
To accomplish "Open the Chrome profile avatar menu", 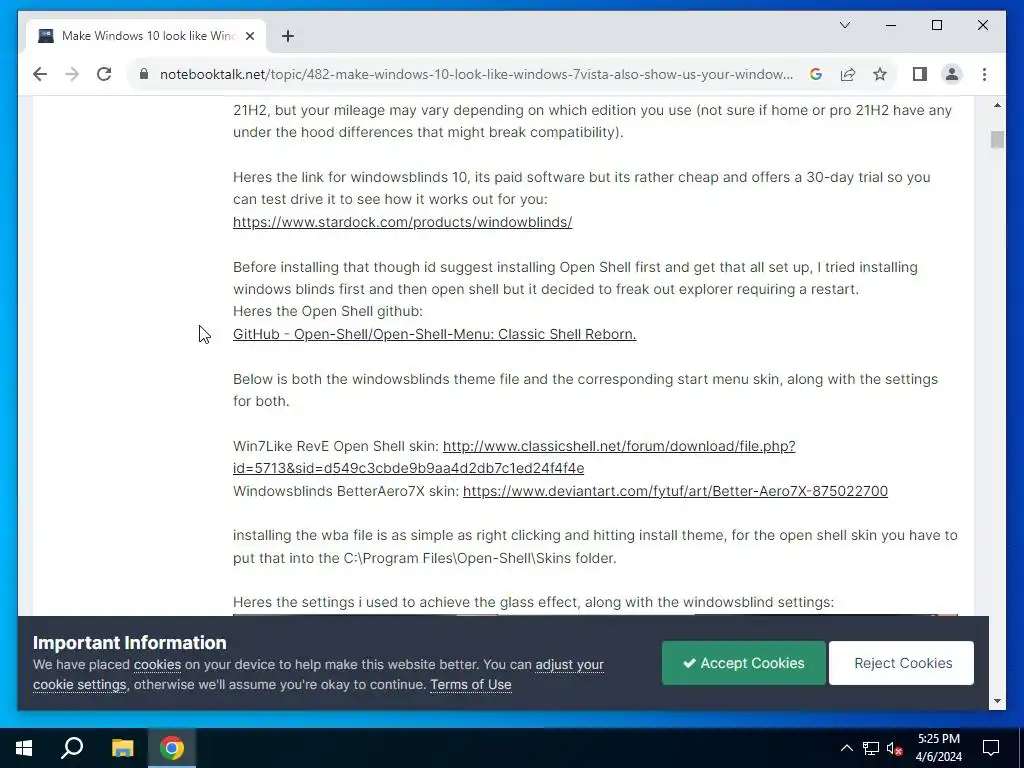I will pos(952,74).
